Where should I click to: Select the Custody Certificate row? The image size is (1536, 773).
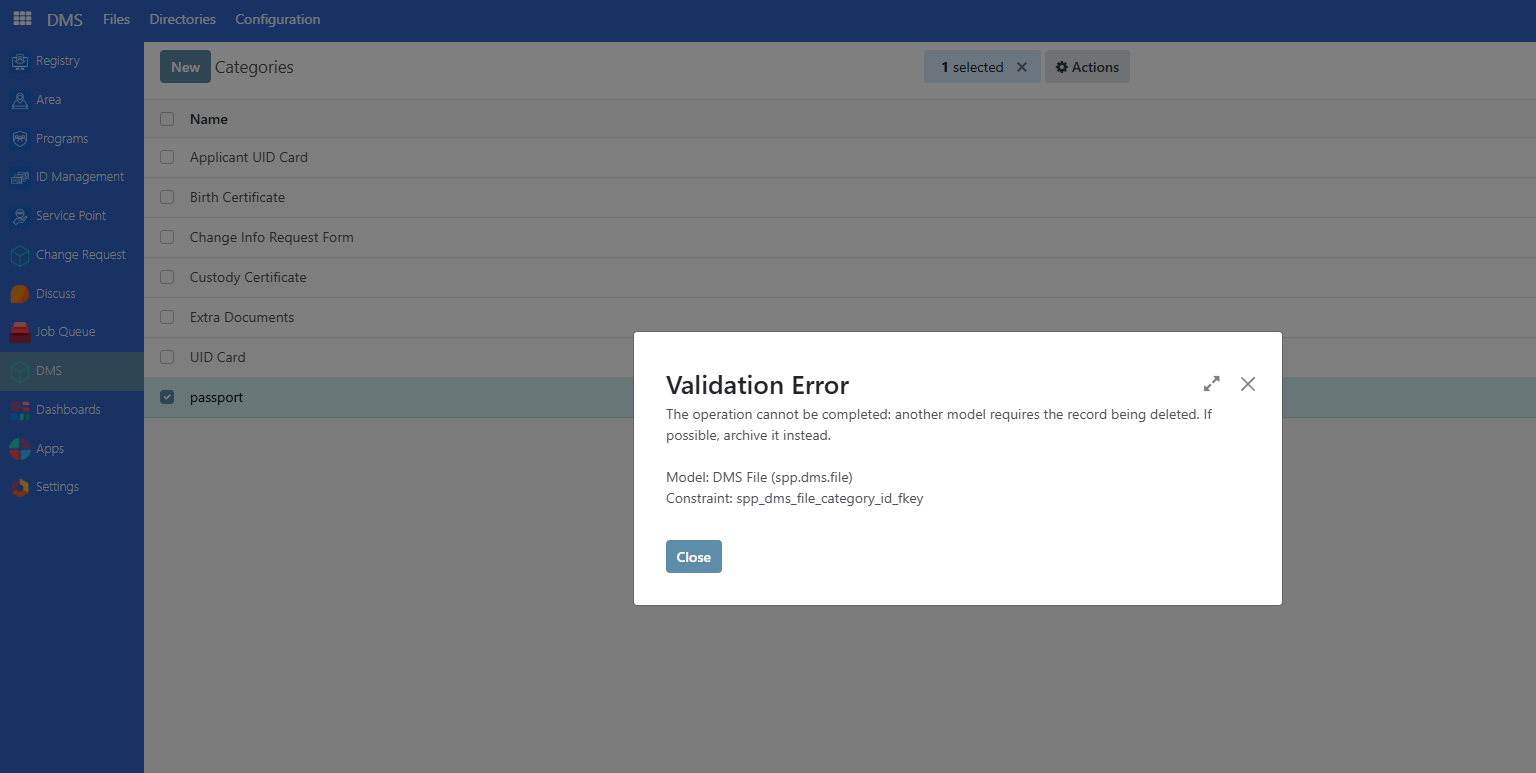[248, 277]
